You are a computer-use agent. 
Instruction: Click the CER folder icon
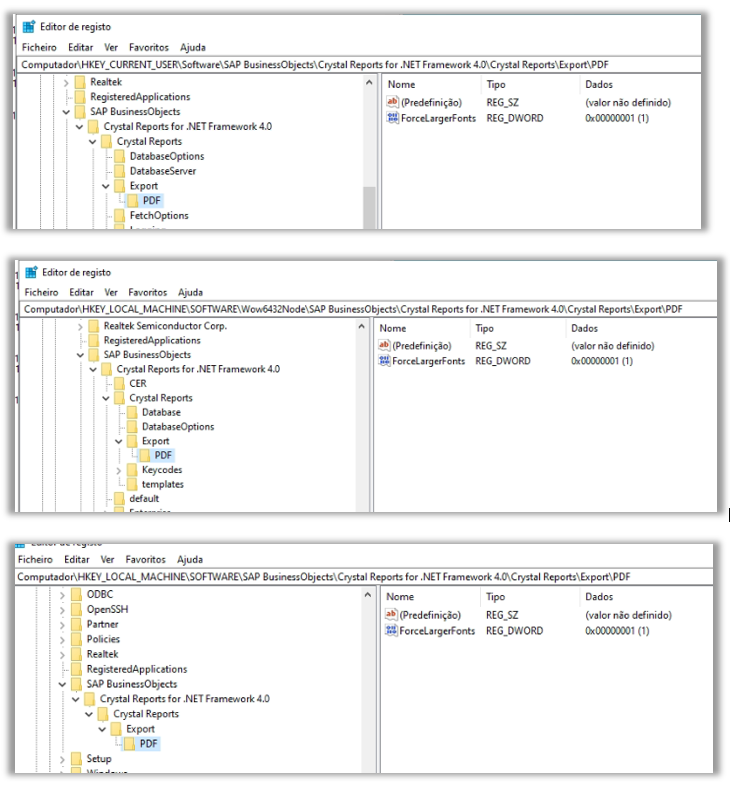[119, 383]
